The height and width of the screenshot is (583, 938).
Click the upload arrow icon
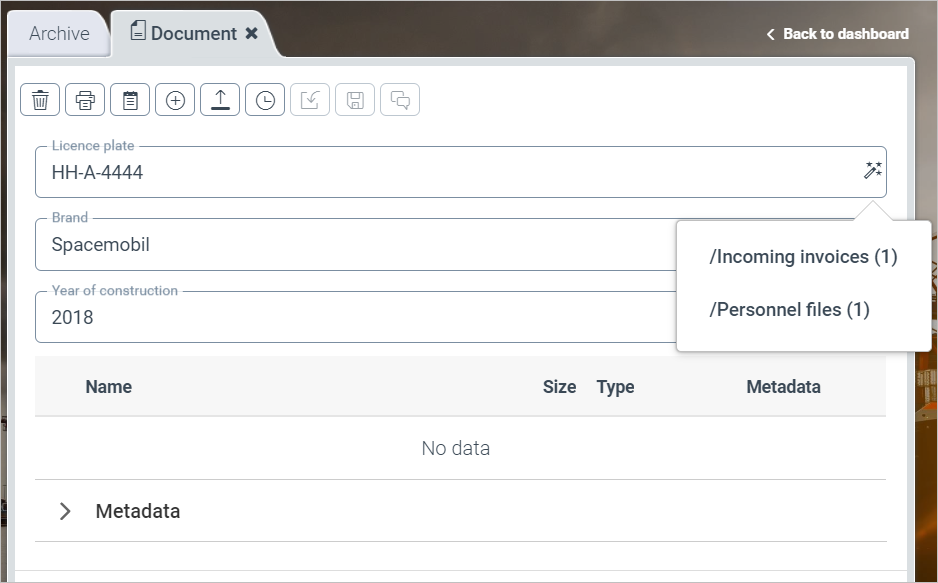coord(220,100)
